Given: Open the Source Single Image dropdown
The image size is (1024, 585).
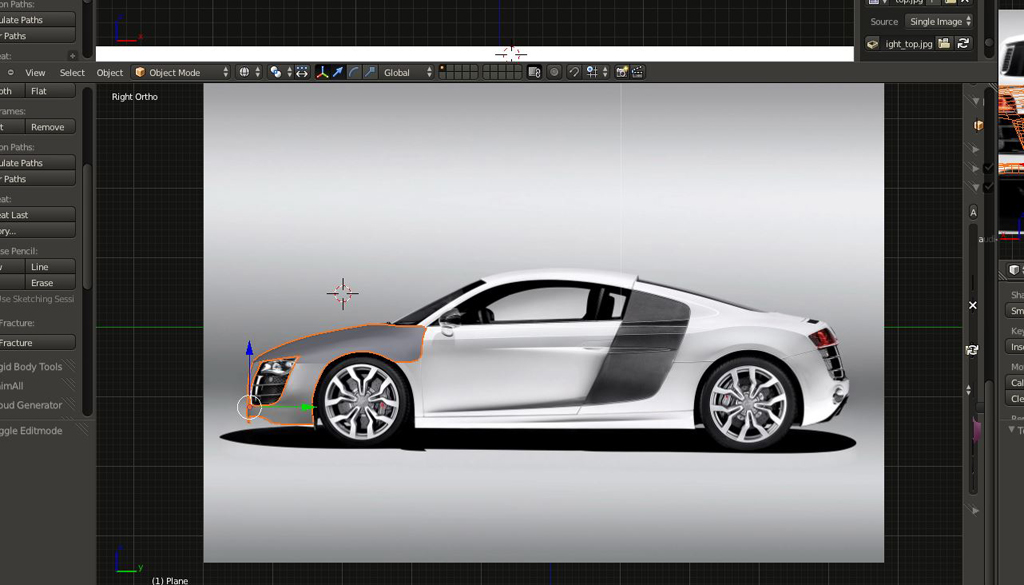Looking at the screenshot, I should tap(939, 22).
